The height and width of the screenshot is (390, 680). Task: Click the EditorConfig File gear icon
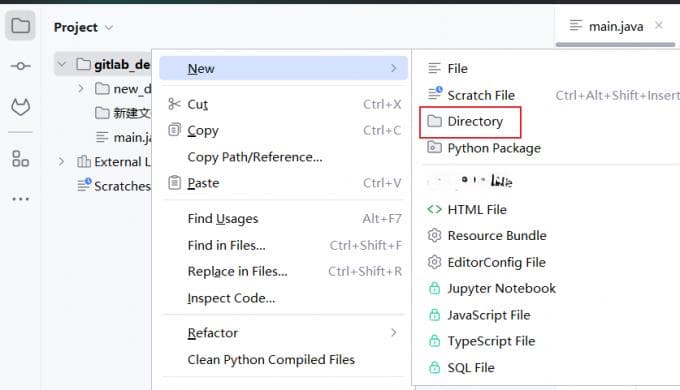tap(434, 262)
